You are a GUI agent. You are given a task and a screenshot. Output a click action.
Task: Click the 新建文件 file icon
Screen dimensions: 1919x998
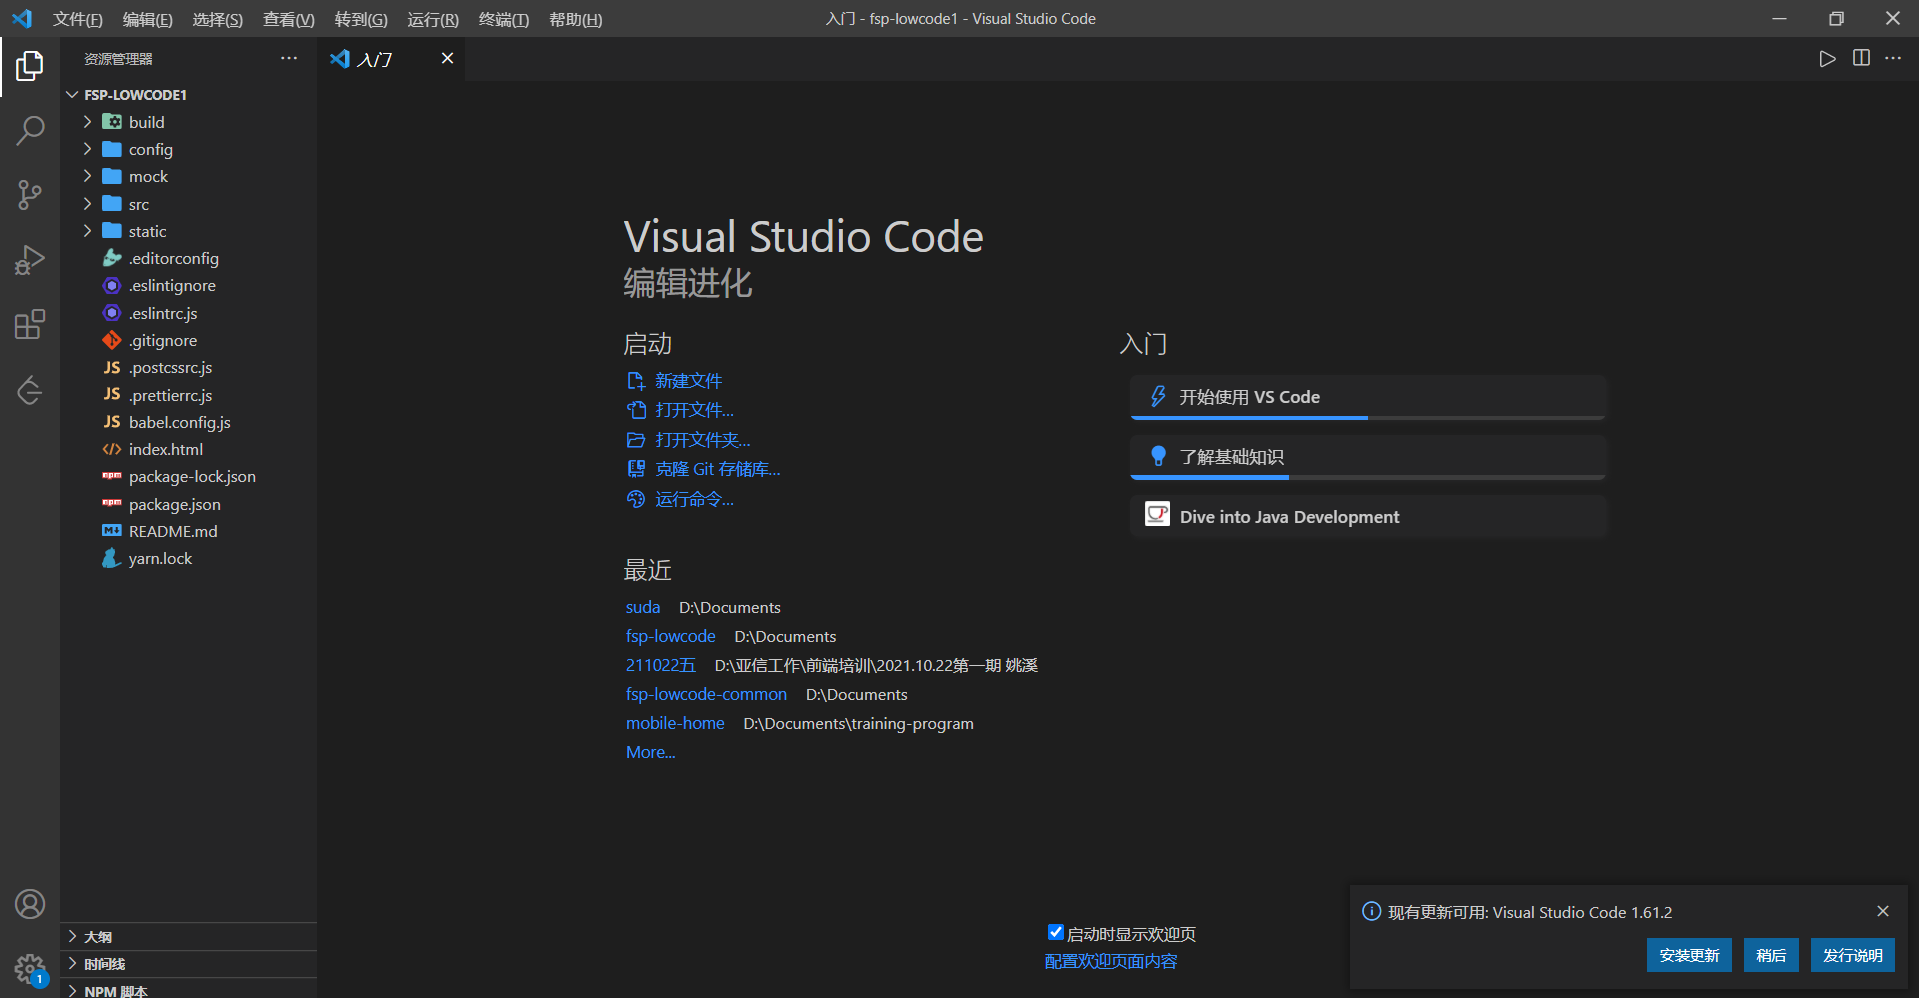coord(636,381)
